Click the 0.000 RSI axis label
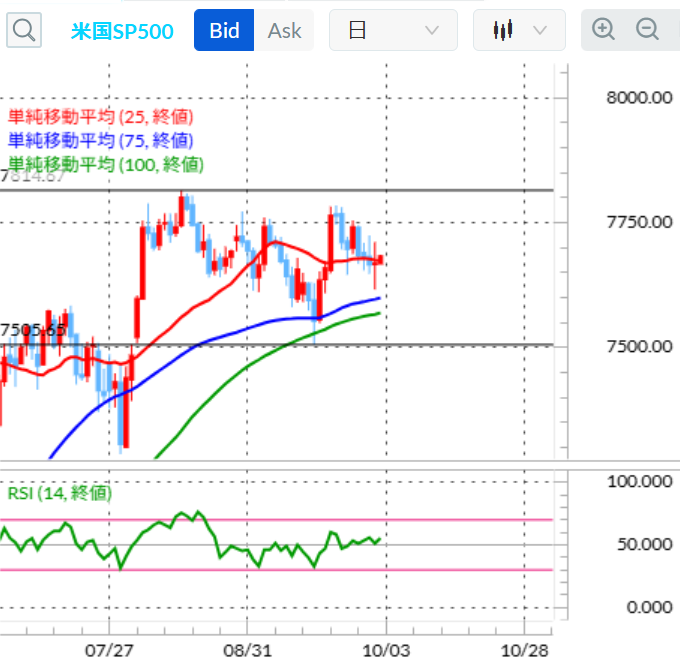 pyautogui.click(x=649, y=607)
